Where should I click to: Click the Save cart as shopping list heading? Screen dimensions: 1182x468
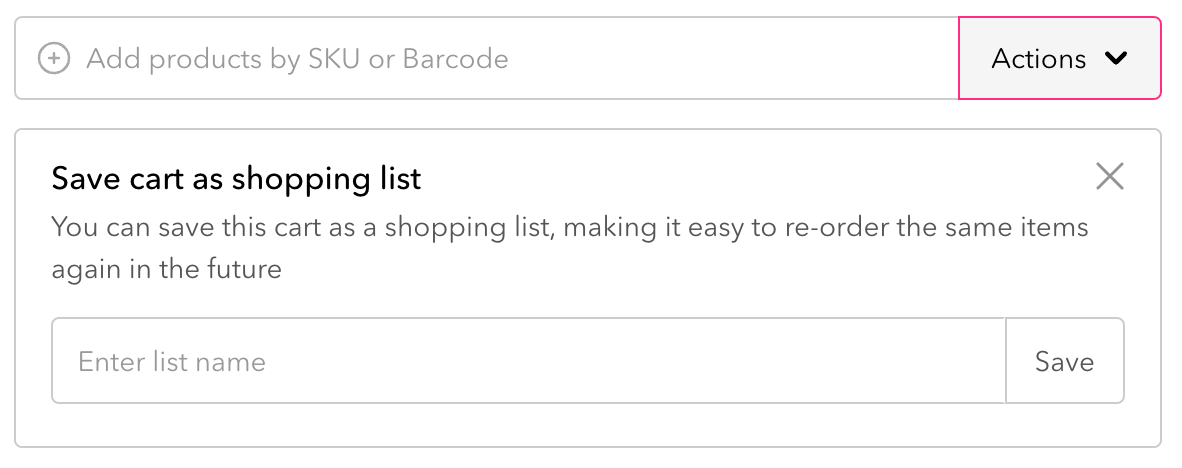click(x=236, y=179)
